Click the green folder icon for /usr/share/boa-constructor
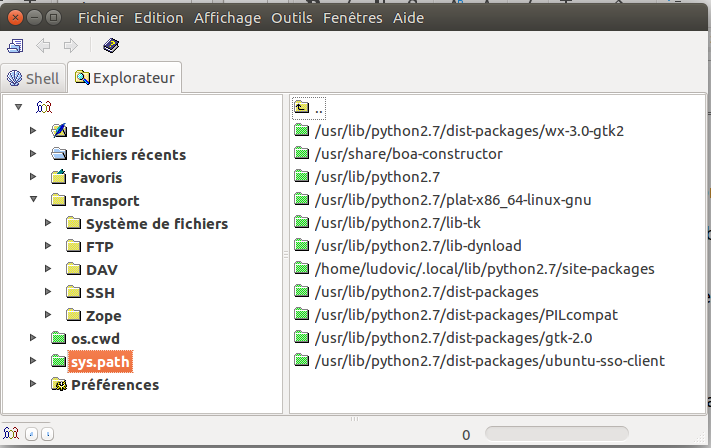Screen dimensions: 711x448 [302, 154]
